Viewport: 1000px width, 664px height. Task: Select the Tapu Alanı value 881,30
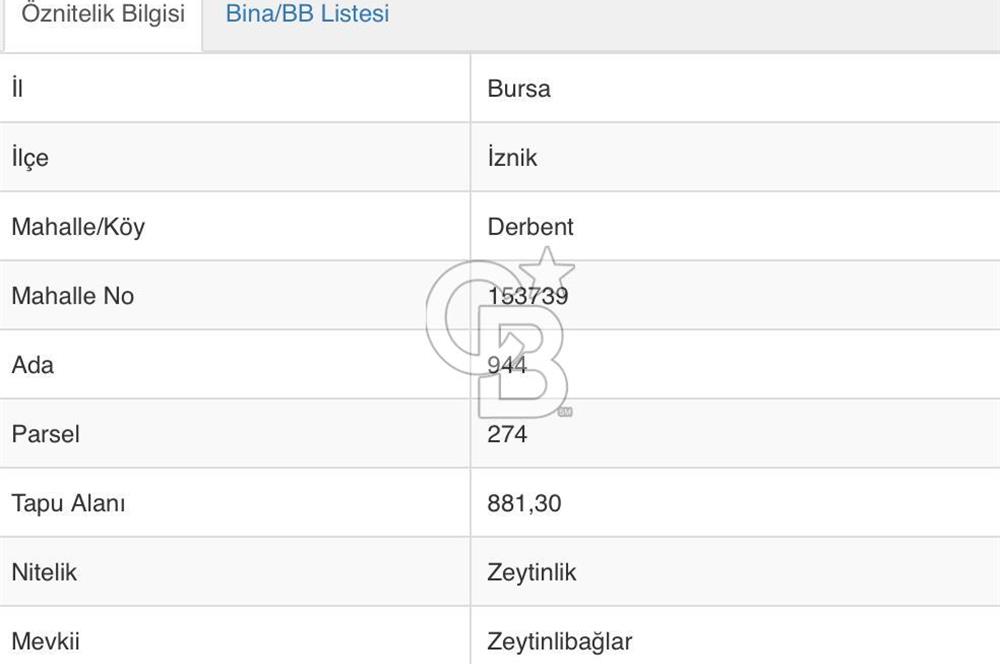pos(524,503)
